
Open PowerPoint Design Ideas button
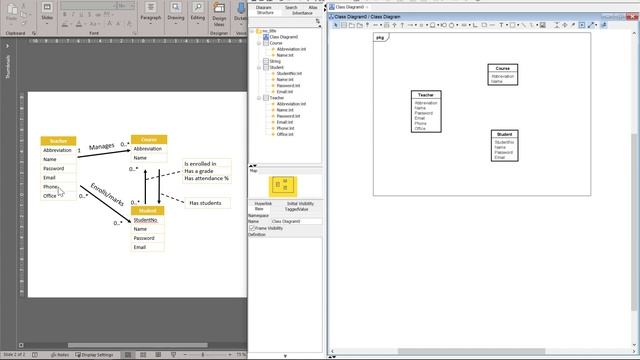(219, 13)
